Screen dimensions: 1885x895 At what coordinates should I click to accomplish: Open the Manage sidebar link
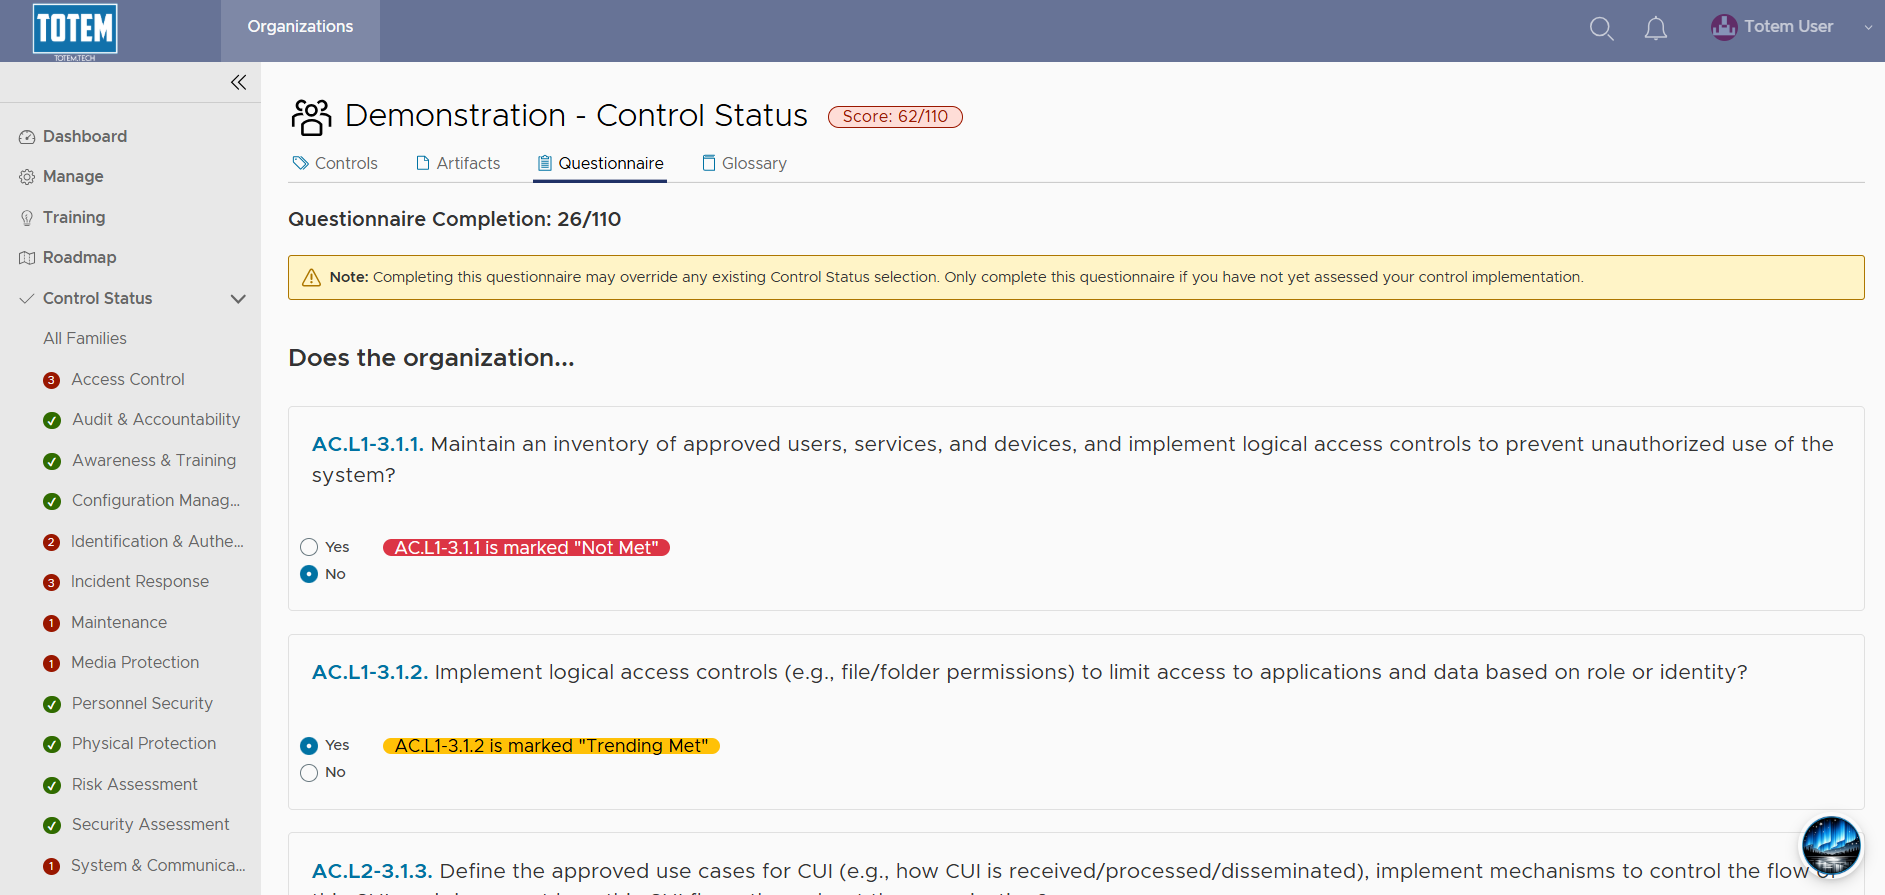[x=73, y=176]
